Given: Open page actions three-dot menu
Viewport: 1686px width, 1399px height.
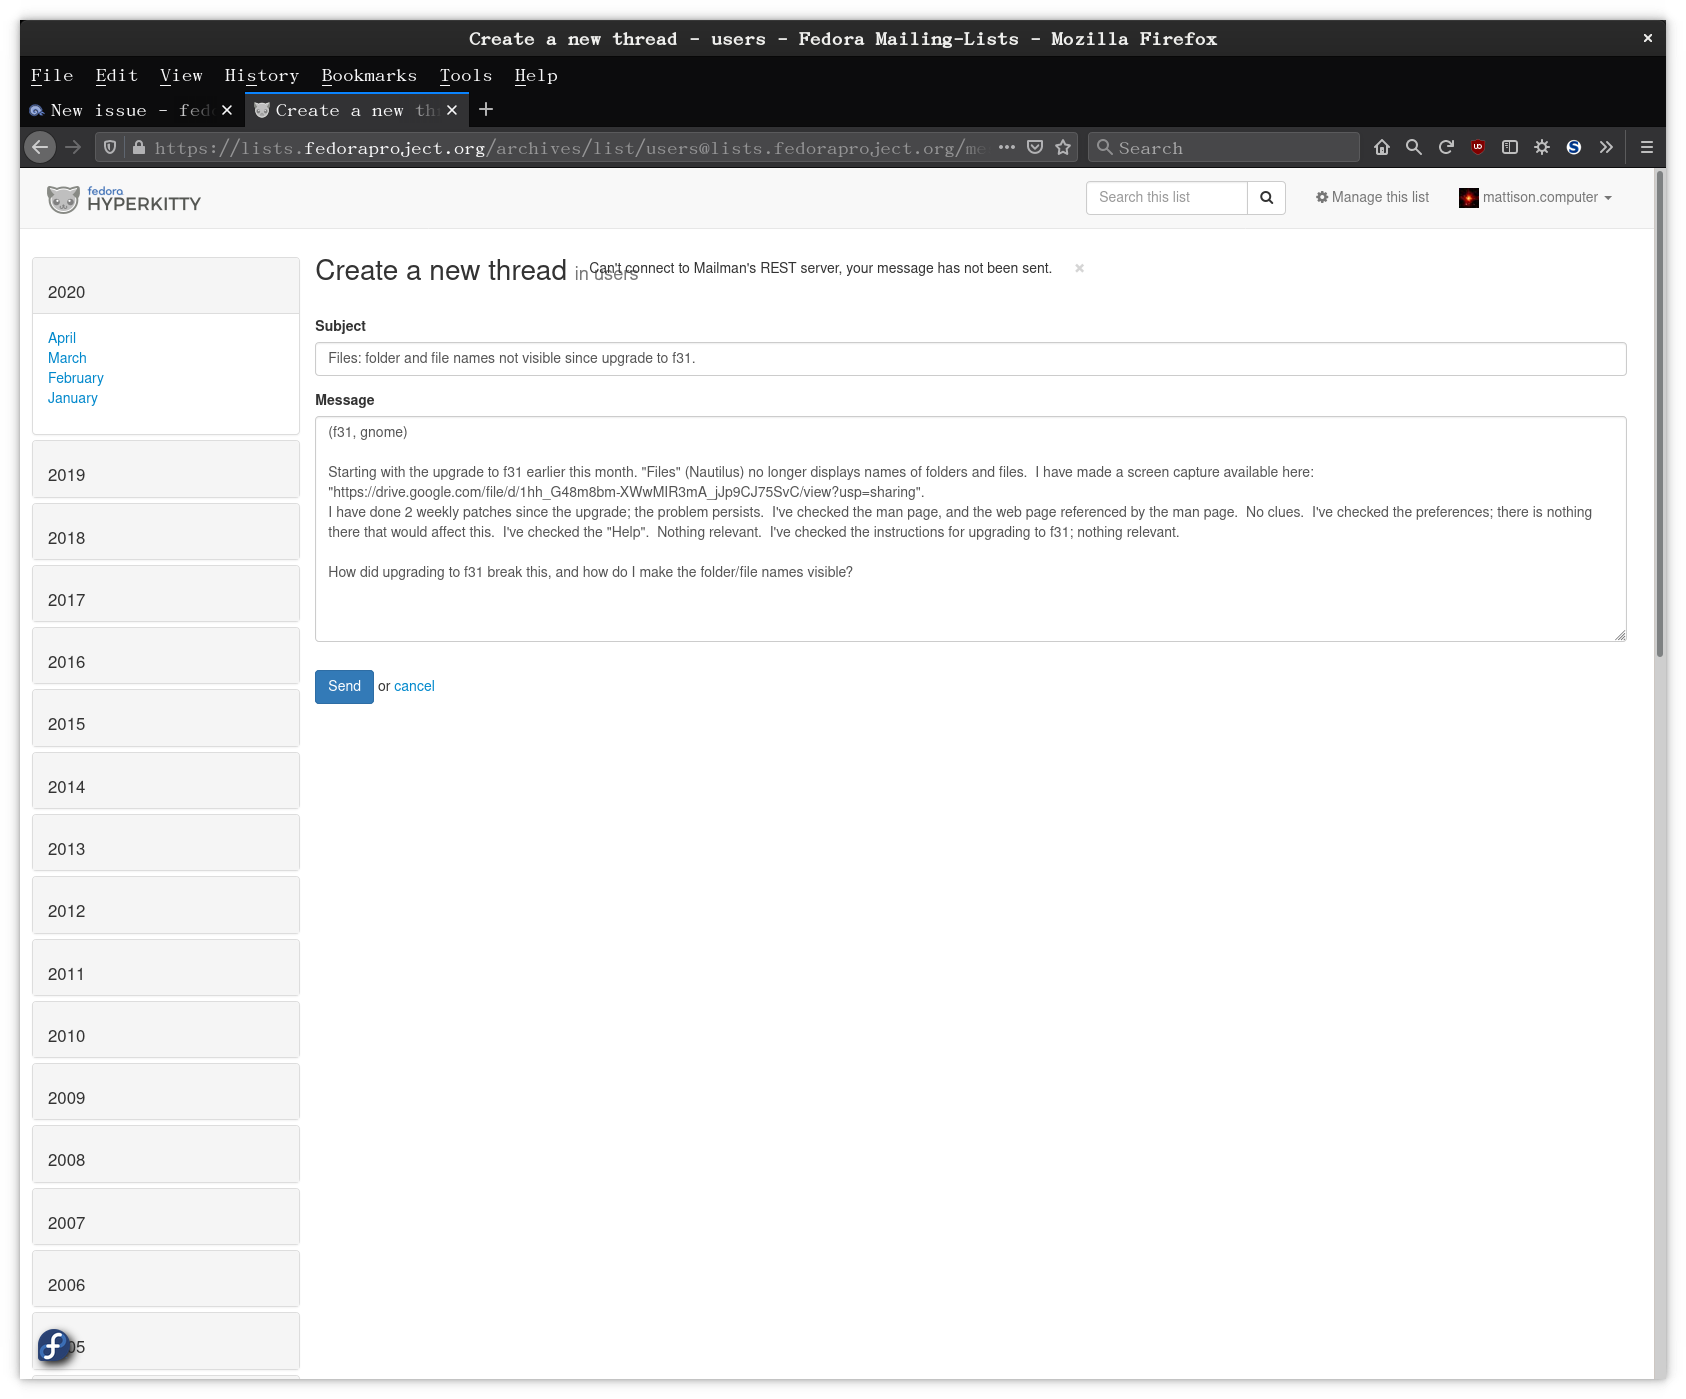Looking at the screenshot, I should click(x=1007, y=147).
